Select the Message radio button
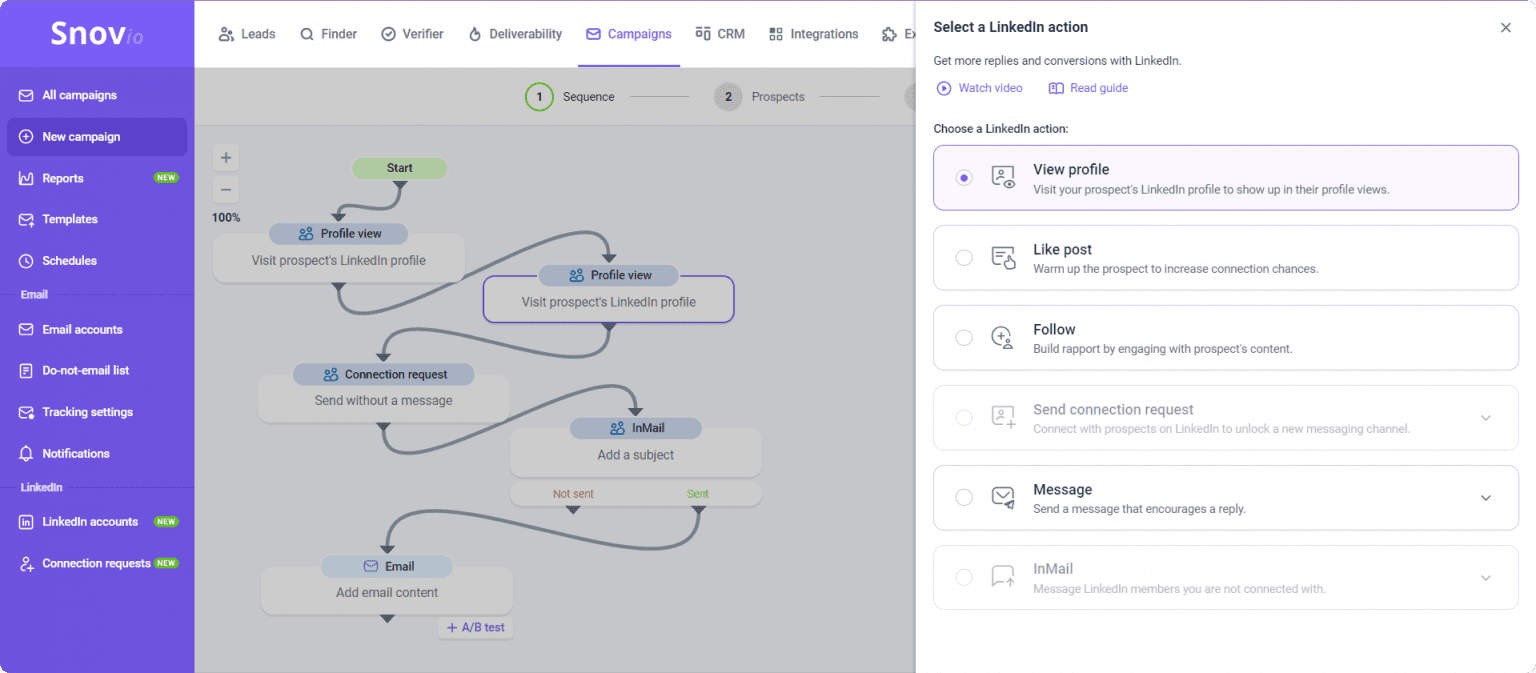1536x673 pixels. pos(964,497)
